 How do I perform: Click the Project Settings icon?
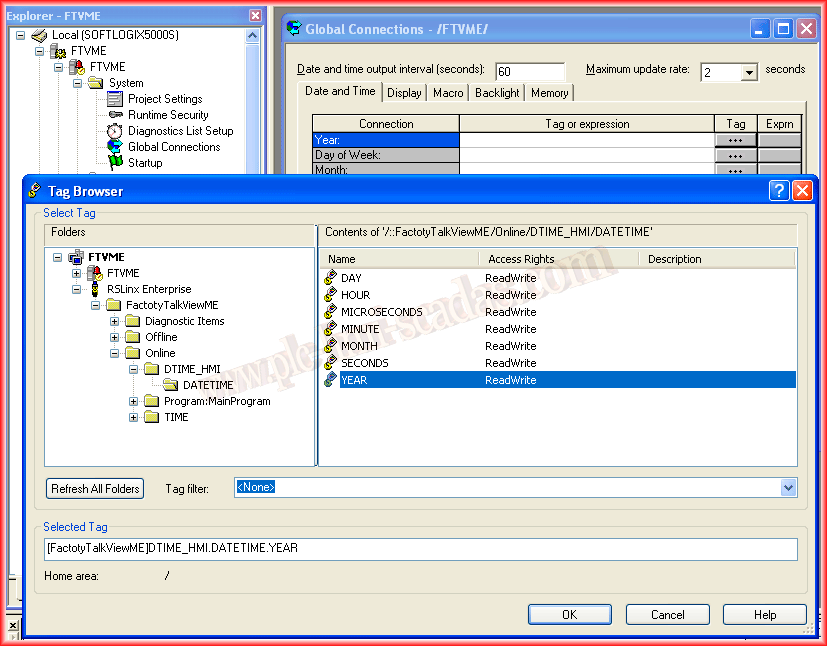(x=115, y=99)
